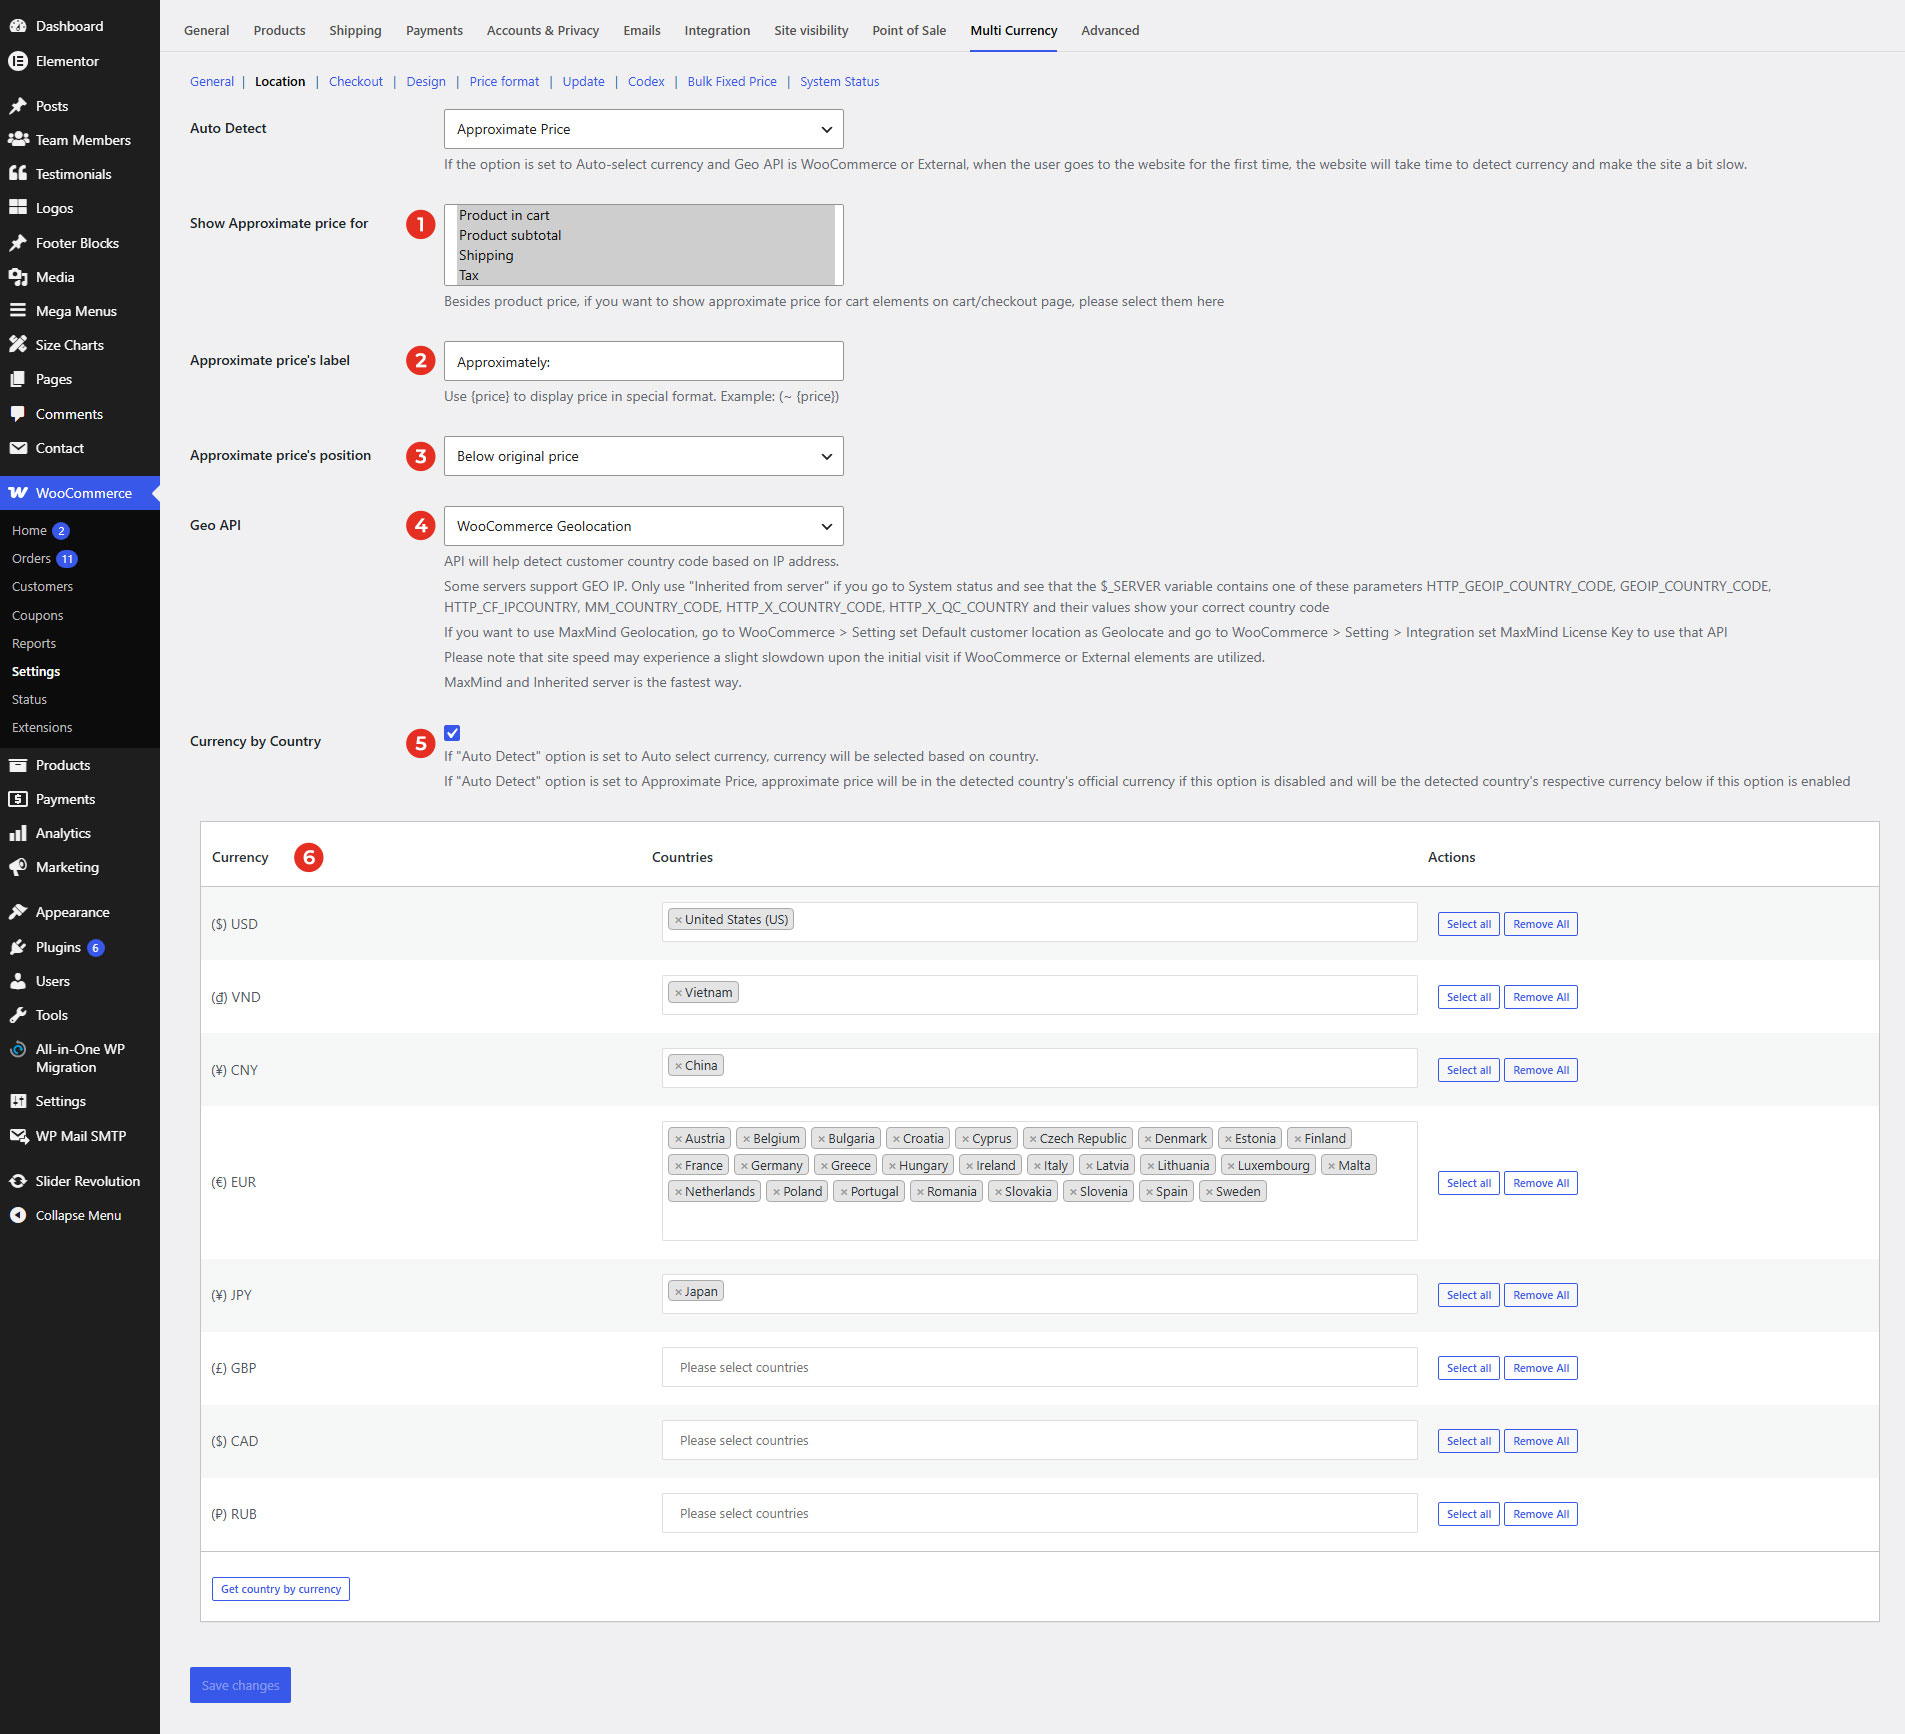Click the Analytics bar chart icon
The width and height of the screenshot is (1905, 1734).
coord(18,833)
